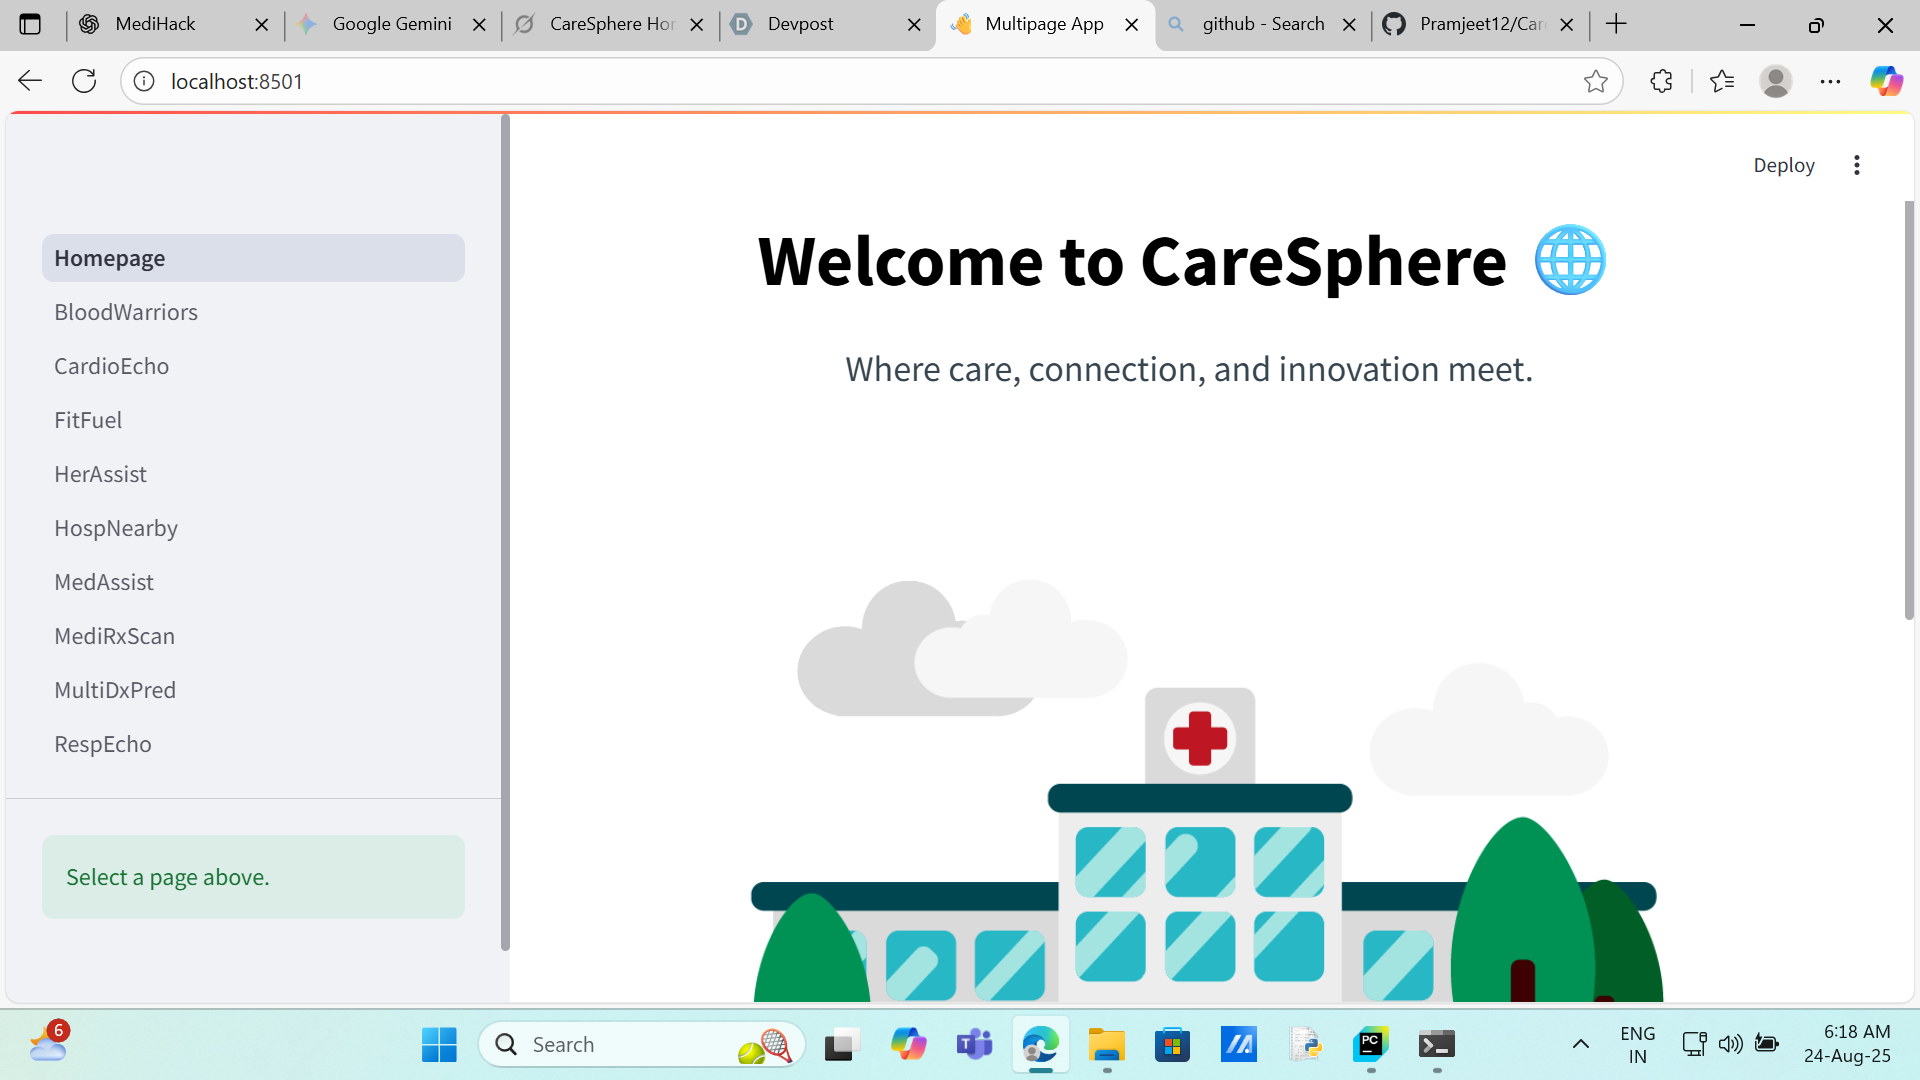Navigate to the BloodWarriors page
1920x1080 pixels.
coord(126,312)
